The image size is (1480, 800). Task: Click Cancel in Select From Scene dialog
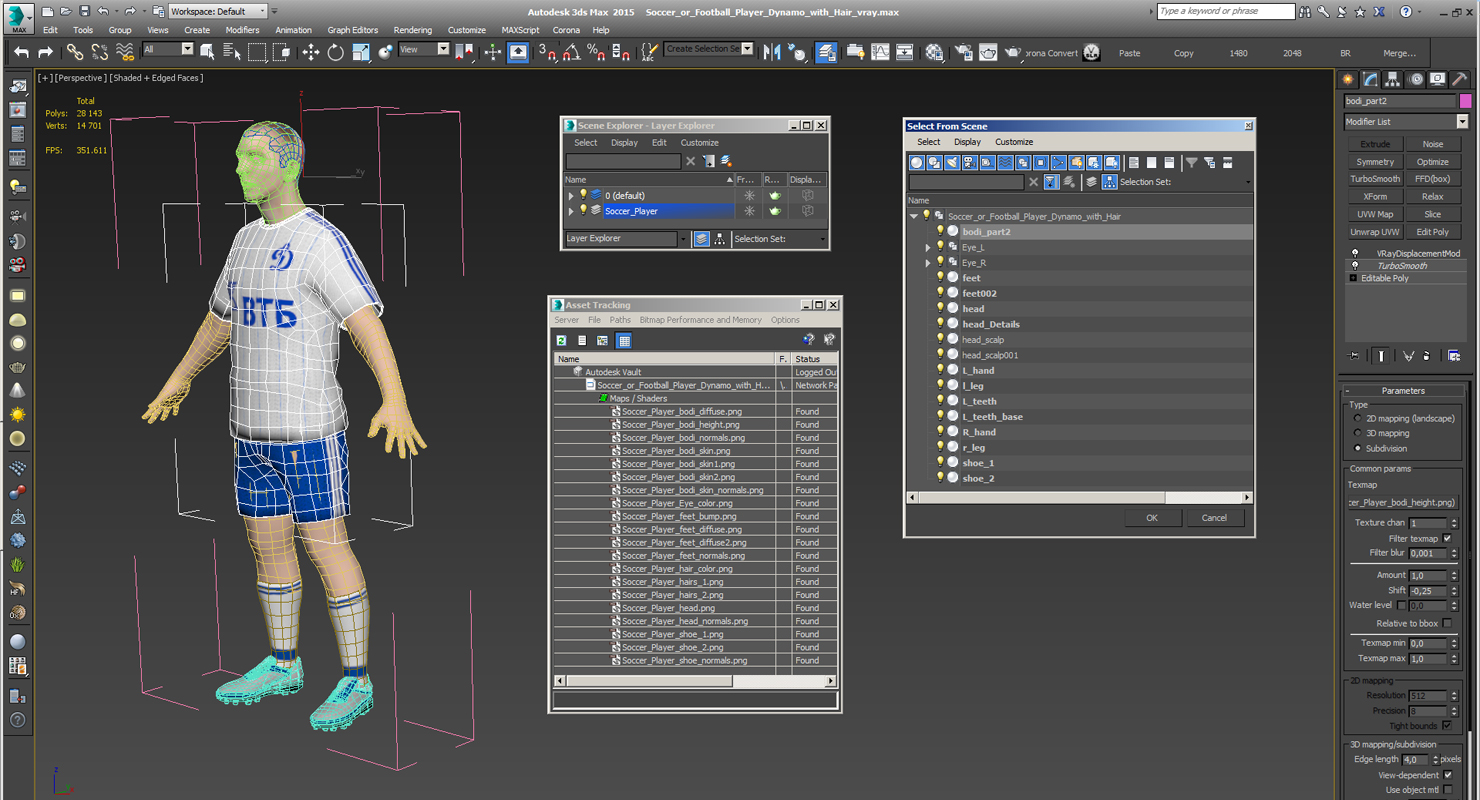coord(1214,518)
